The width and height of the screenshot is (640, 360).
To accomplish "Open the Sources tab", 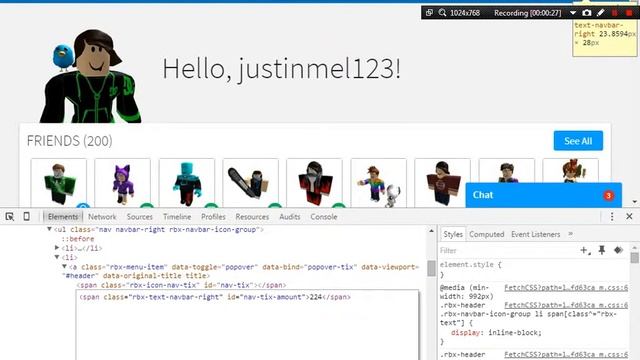I will (x=140, y=217).
